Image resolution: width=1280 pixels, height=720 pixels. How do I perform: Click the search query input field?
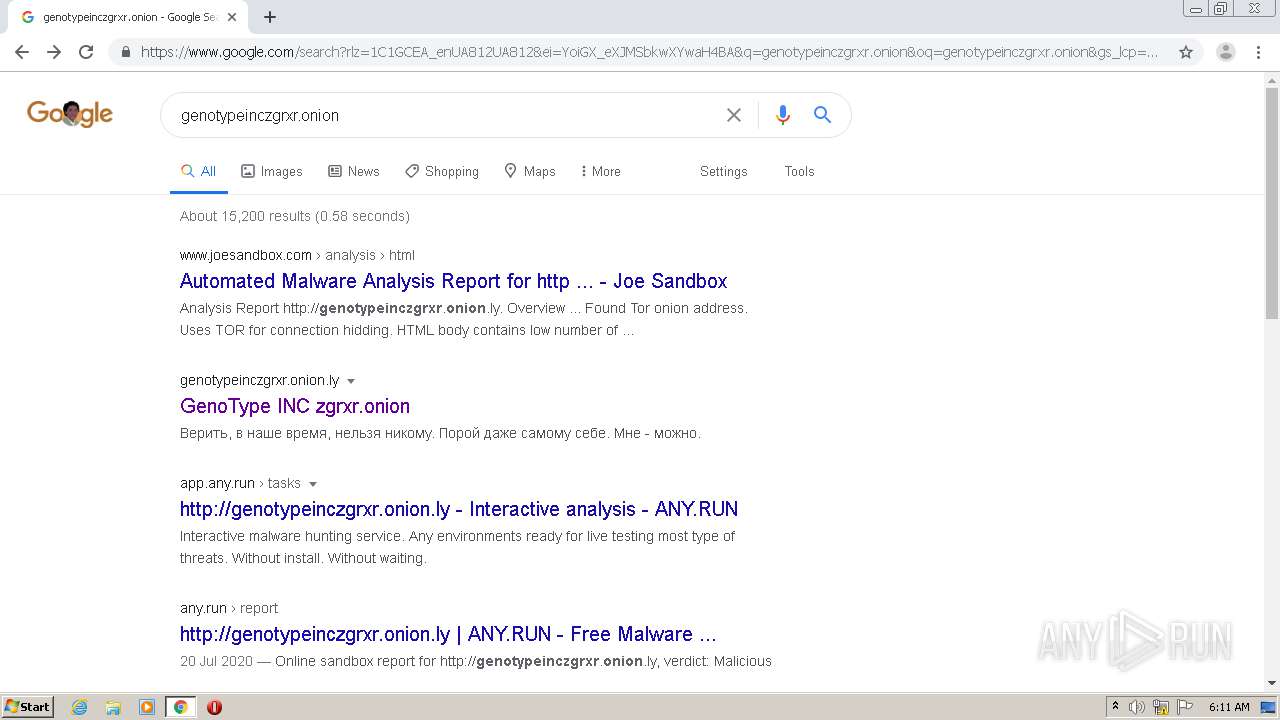click(x=445, y=115)
